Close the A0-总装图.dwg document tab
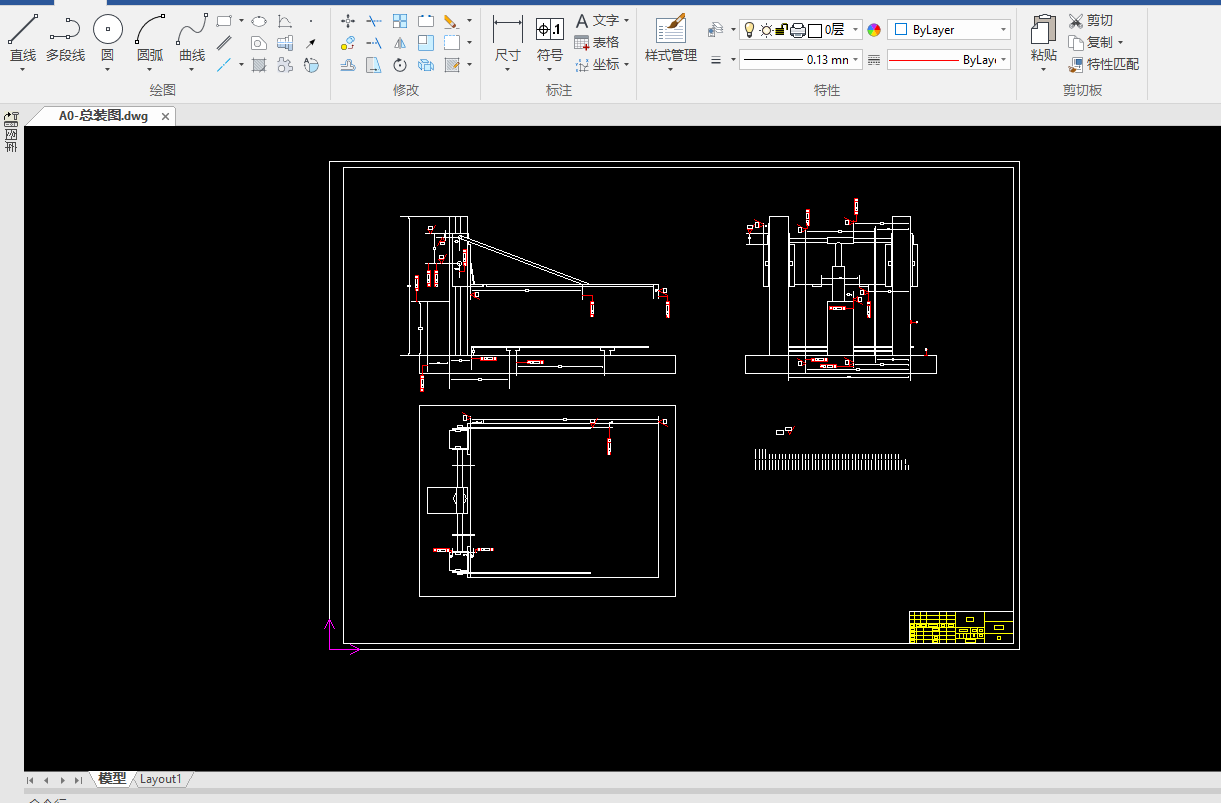Viewport: 1221px width, 803px height. (x=165, y=116)
